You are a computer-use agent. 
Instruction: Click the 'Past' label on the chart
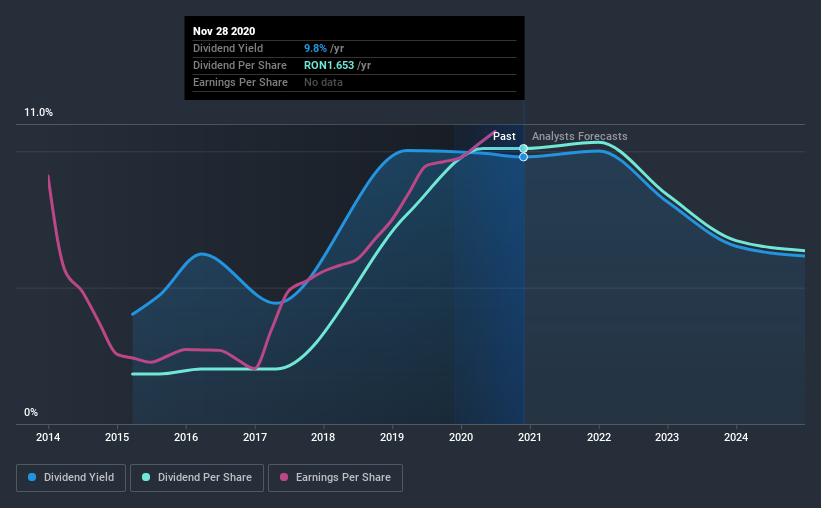(504, 136)
